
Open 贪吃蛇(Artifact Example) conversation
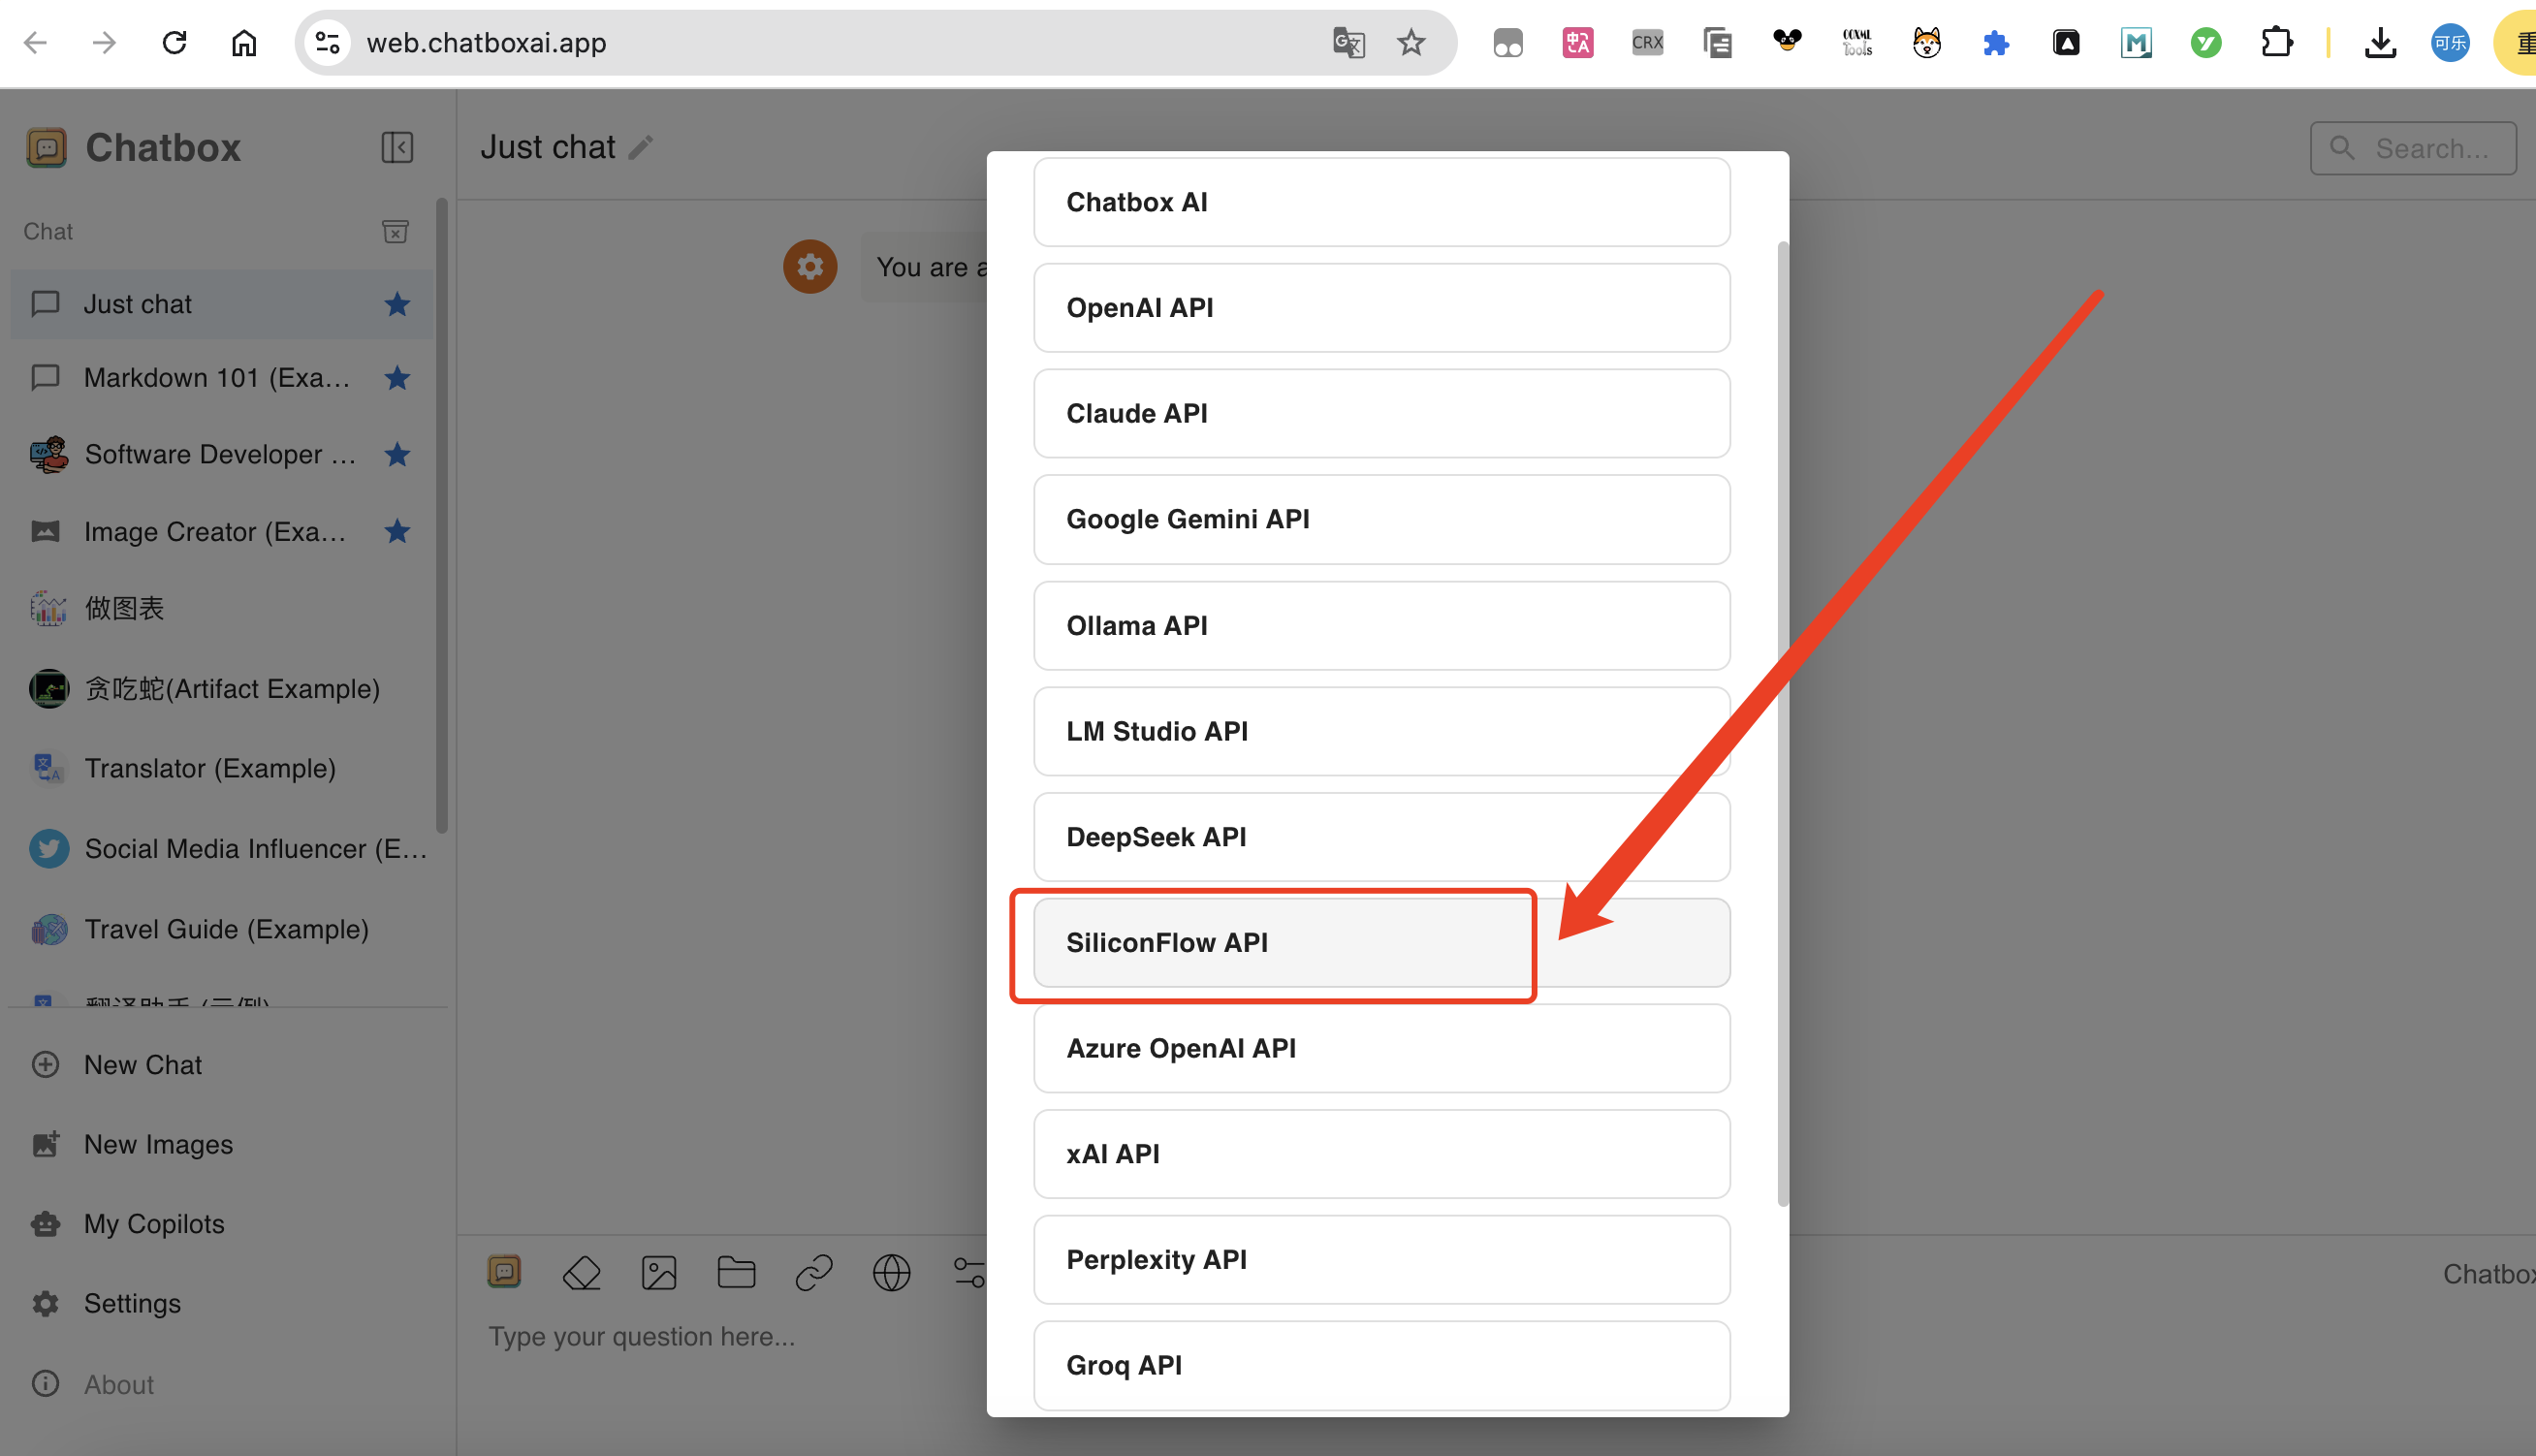(222, 689)
